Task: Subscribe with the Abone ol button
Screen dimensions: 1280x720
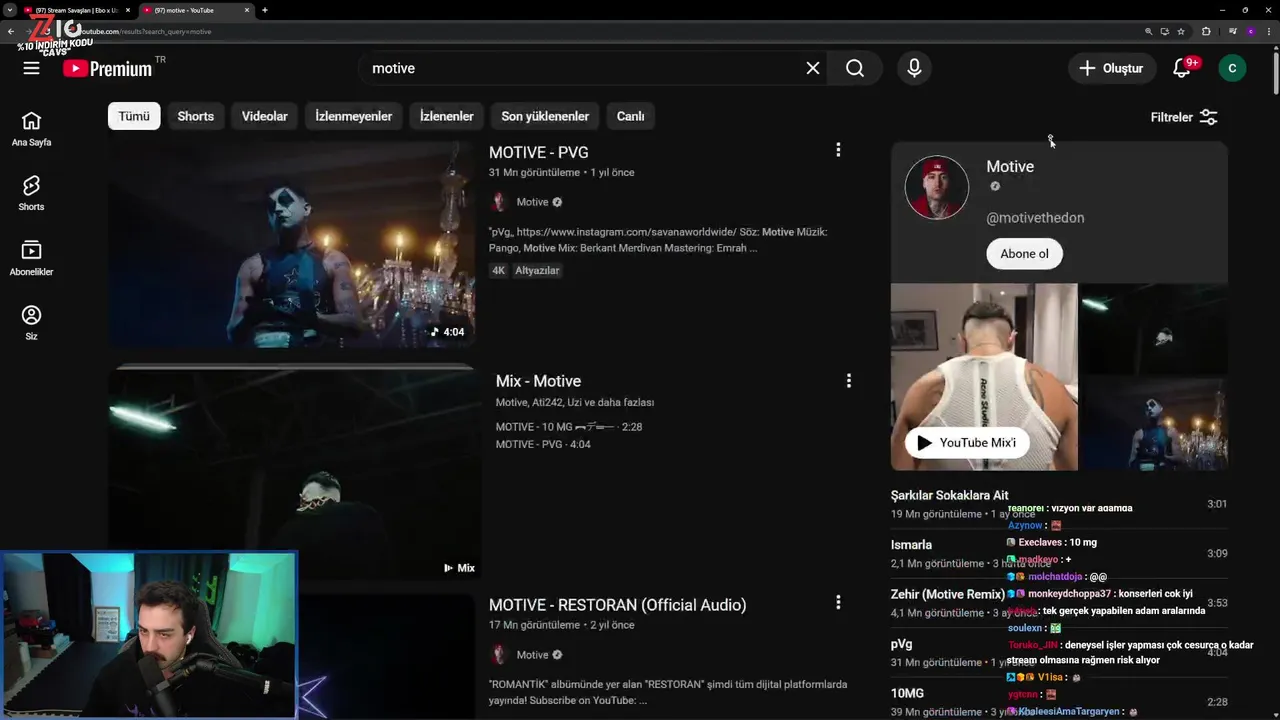Action: point(1024,253)
